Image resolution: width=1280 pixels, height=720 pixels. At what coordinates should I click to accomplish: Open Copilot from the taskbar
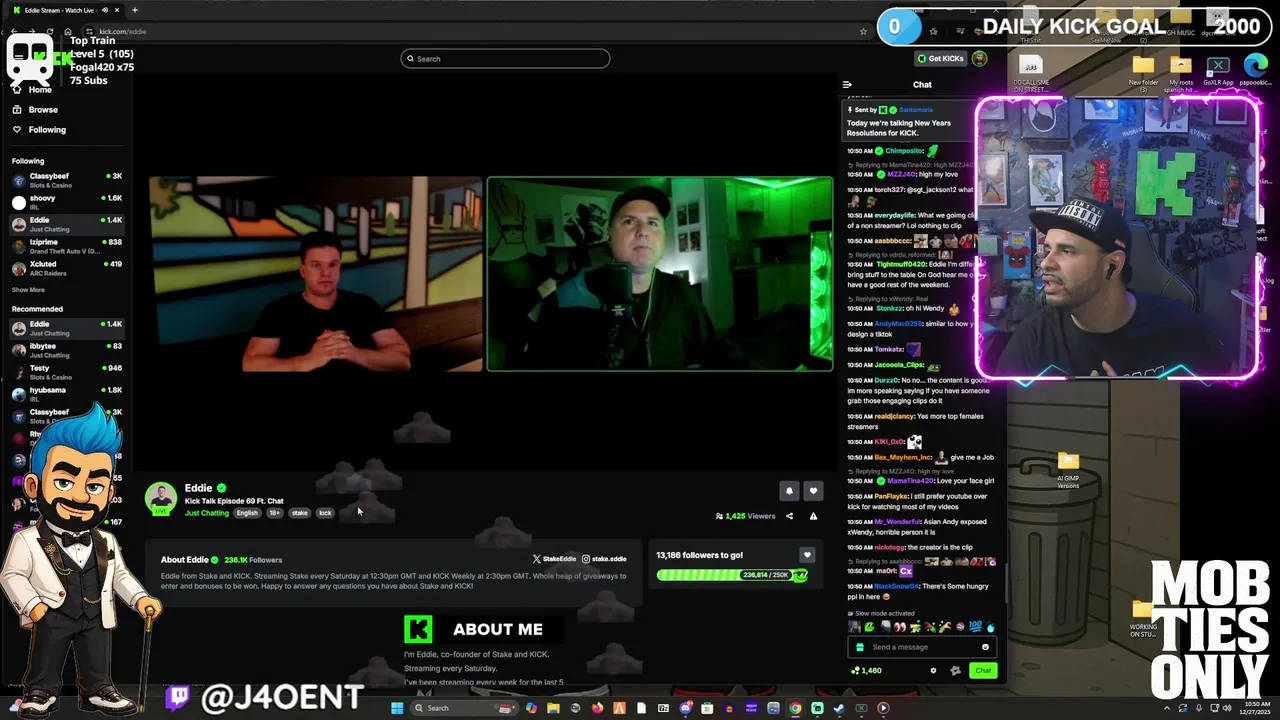coord(531,708)
